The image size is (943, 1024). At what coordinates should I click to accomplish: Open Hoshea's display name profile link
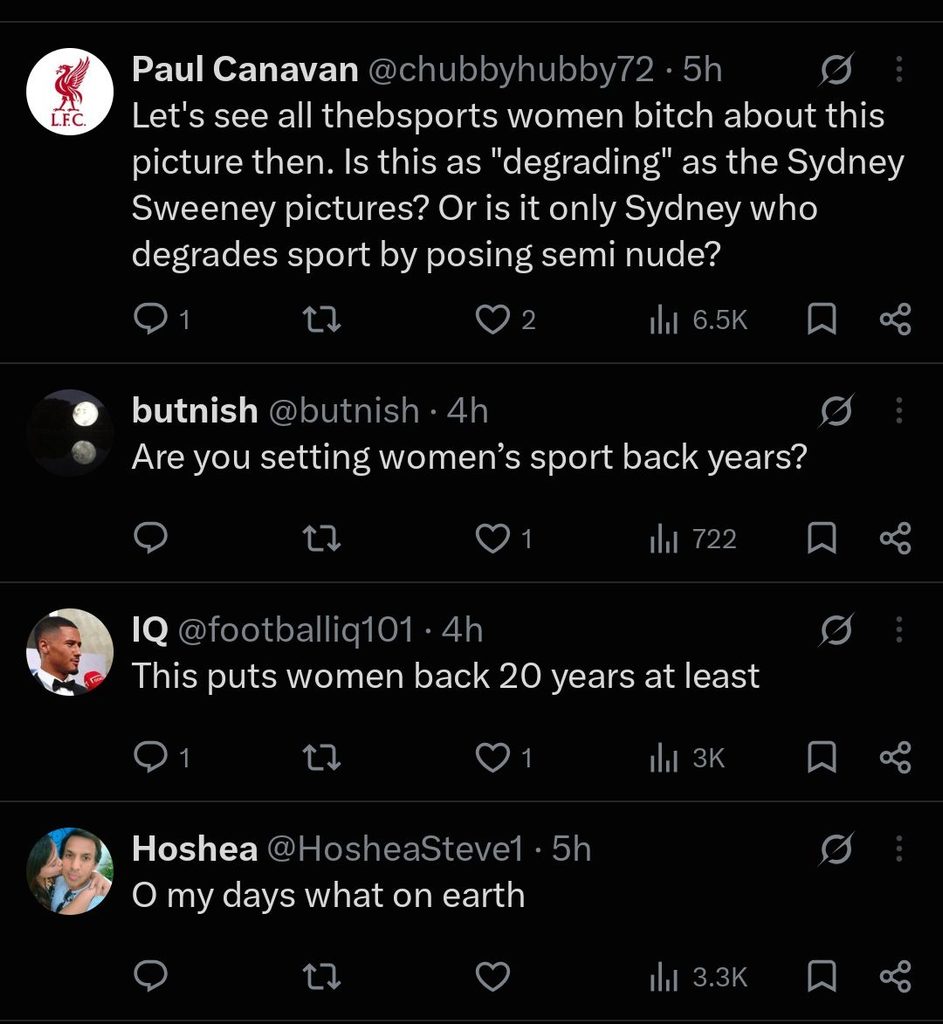click(x=195, y=848)
